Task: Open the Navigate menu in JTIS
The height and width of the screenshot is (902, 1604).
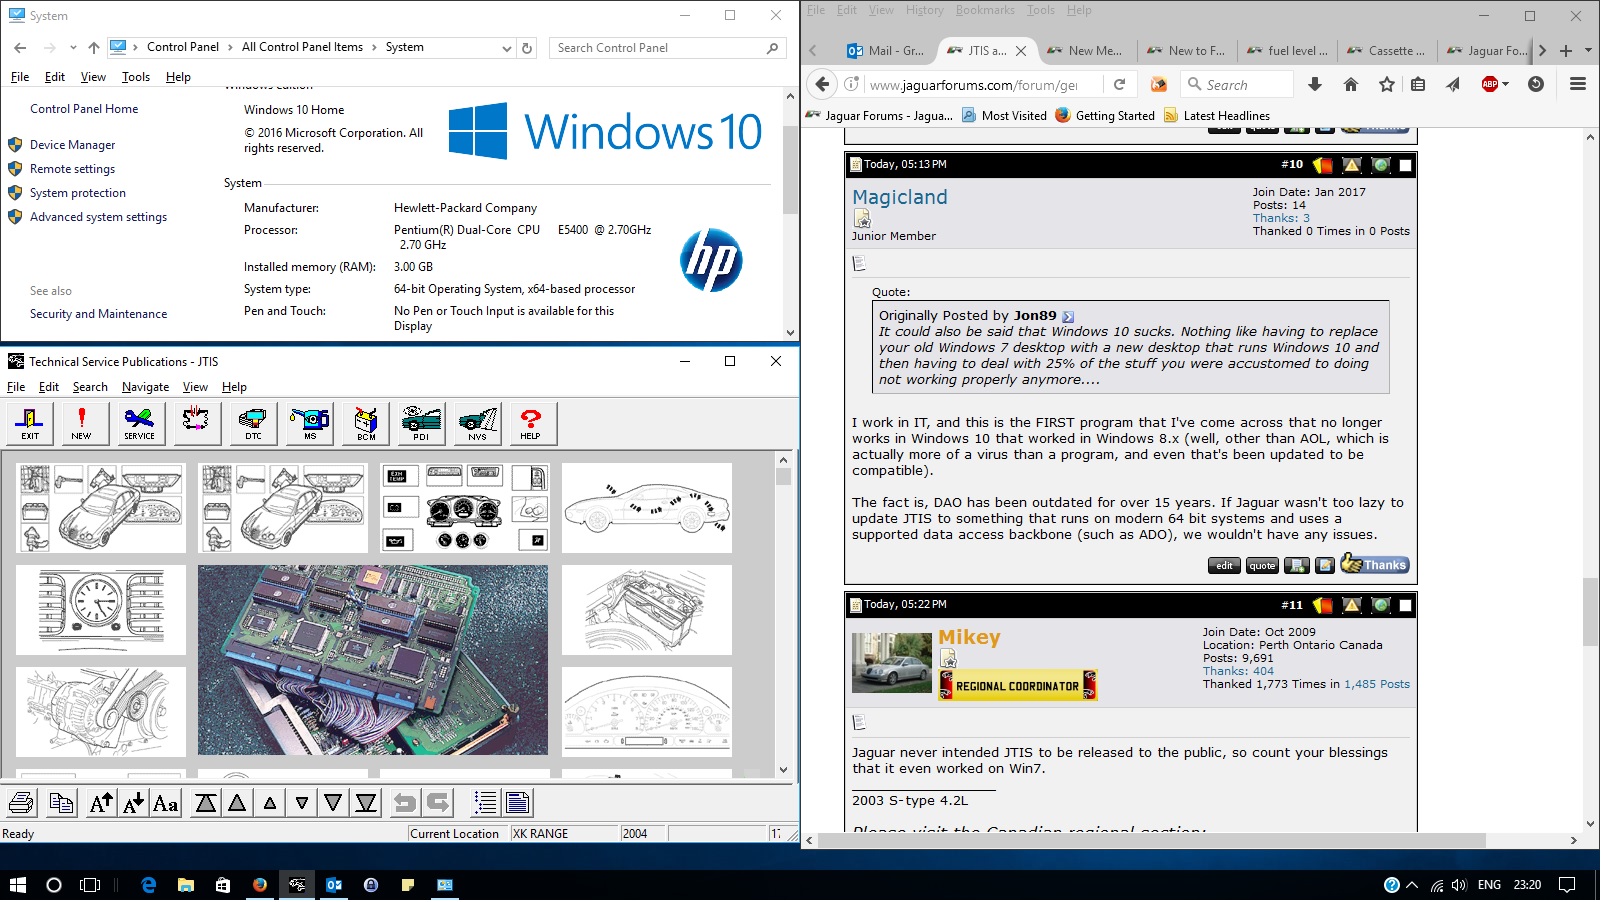Action: [145, 387]
